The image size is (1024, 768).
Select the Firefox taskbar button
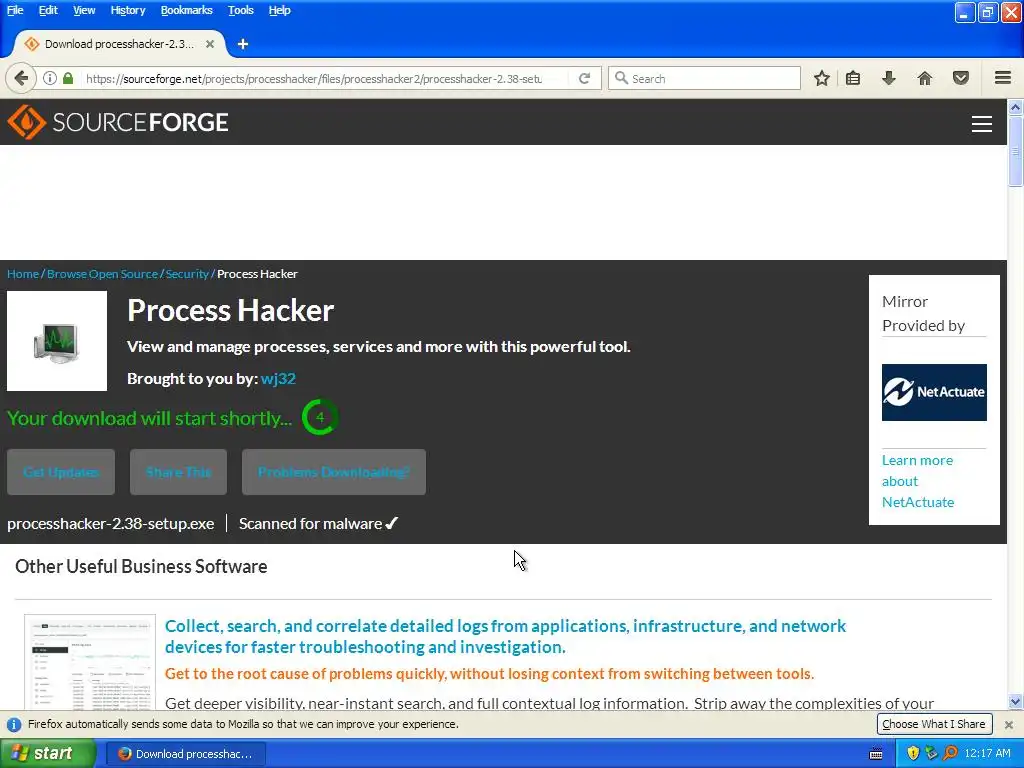[186, 754]
